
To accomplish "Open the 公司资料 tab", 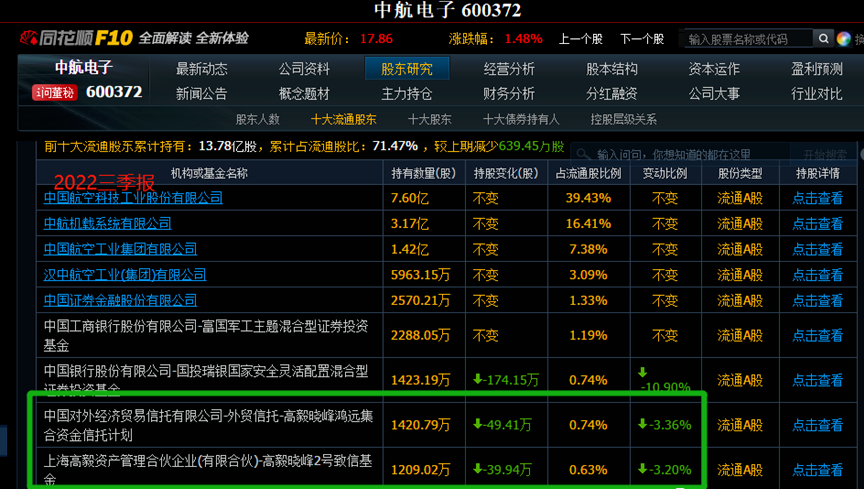I will pos(304,69).
